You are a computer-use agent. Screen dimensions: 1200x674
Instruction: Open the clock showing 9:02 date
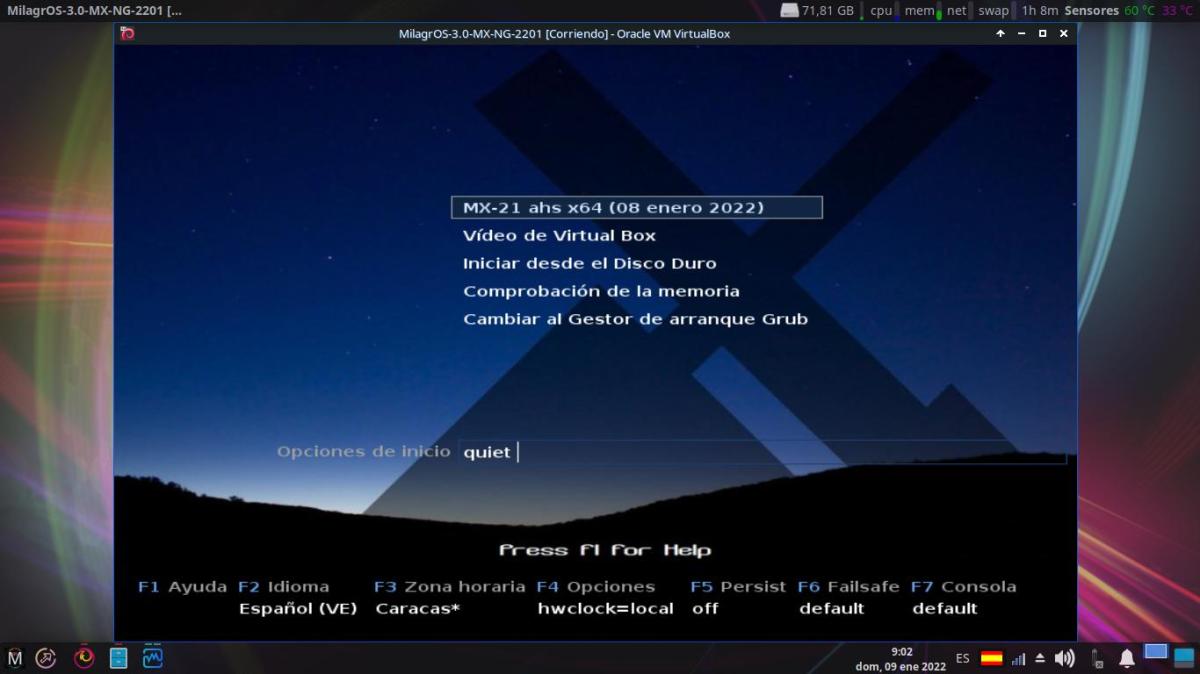click(x=901, y=658)
